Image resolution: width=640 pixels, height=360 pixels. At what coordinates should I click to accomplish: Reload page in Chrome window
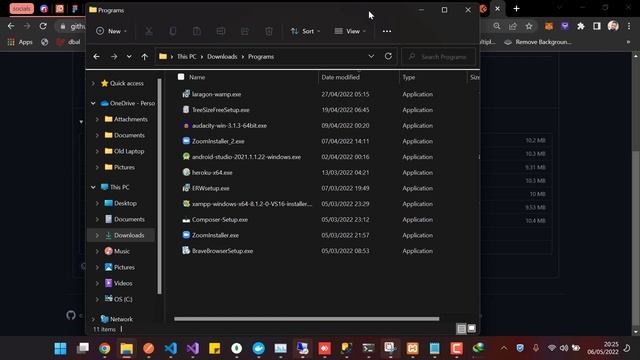43,26
